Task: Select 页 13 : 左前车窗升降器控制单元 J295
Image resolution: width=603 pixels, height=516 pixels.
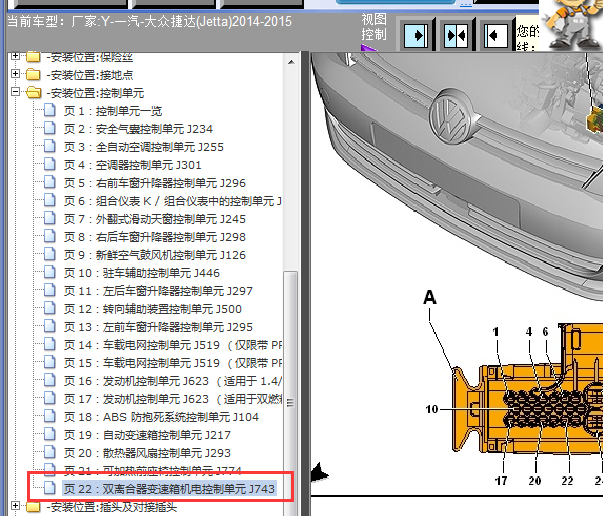Action: point(158,327)
